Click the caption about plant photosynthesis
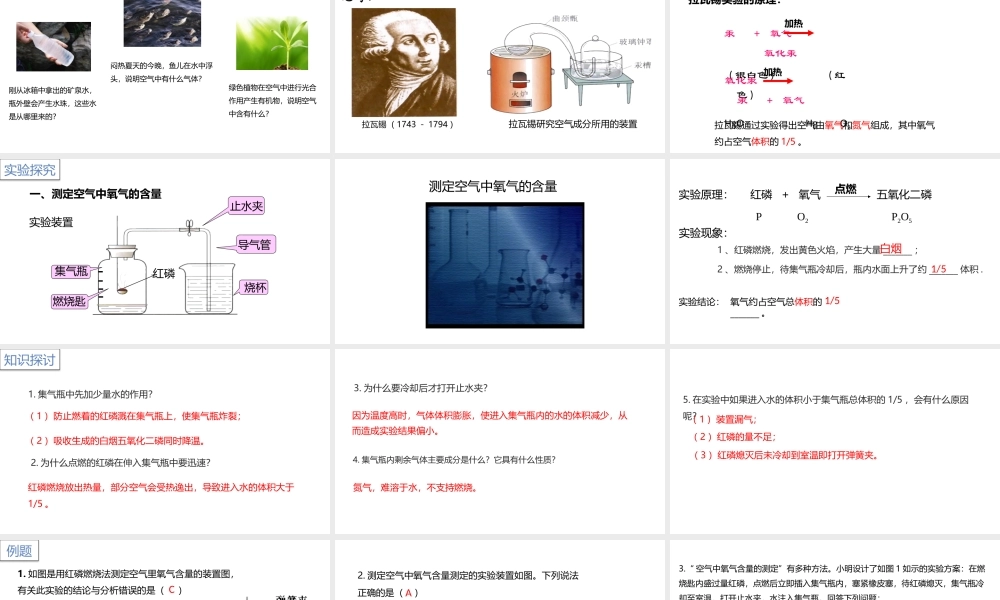Screen dimensions: 1000x600 [272, 101]
